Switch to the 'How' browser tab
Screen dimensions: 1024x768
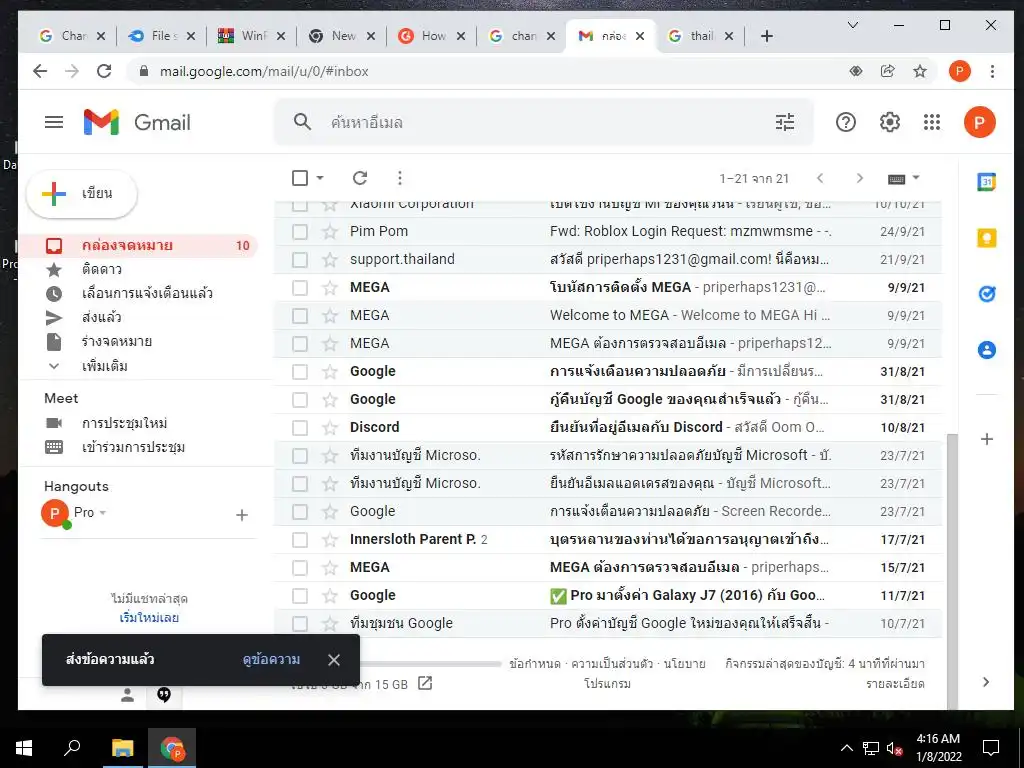tap(431, 36)
